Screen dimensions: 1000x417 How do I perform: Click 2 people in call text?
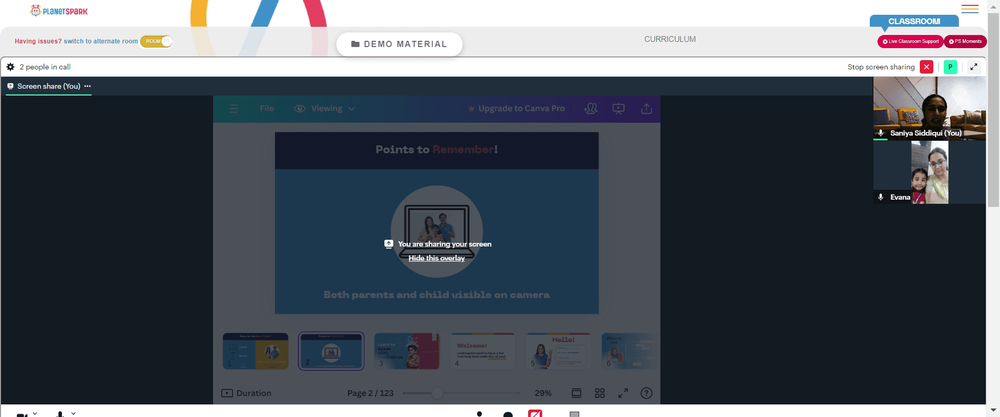pyautogui.click(x=45, y=67)
